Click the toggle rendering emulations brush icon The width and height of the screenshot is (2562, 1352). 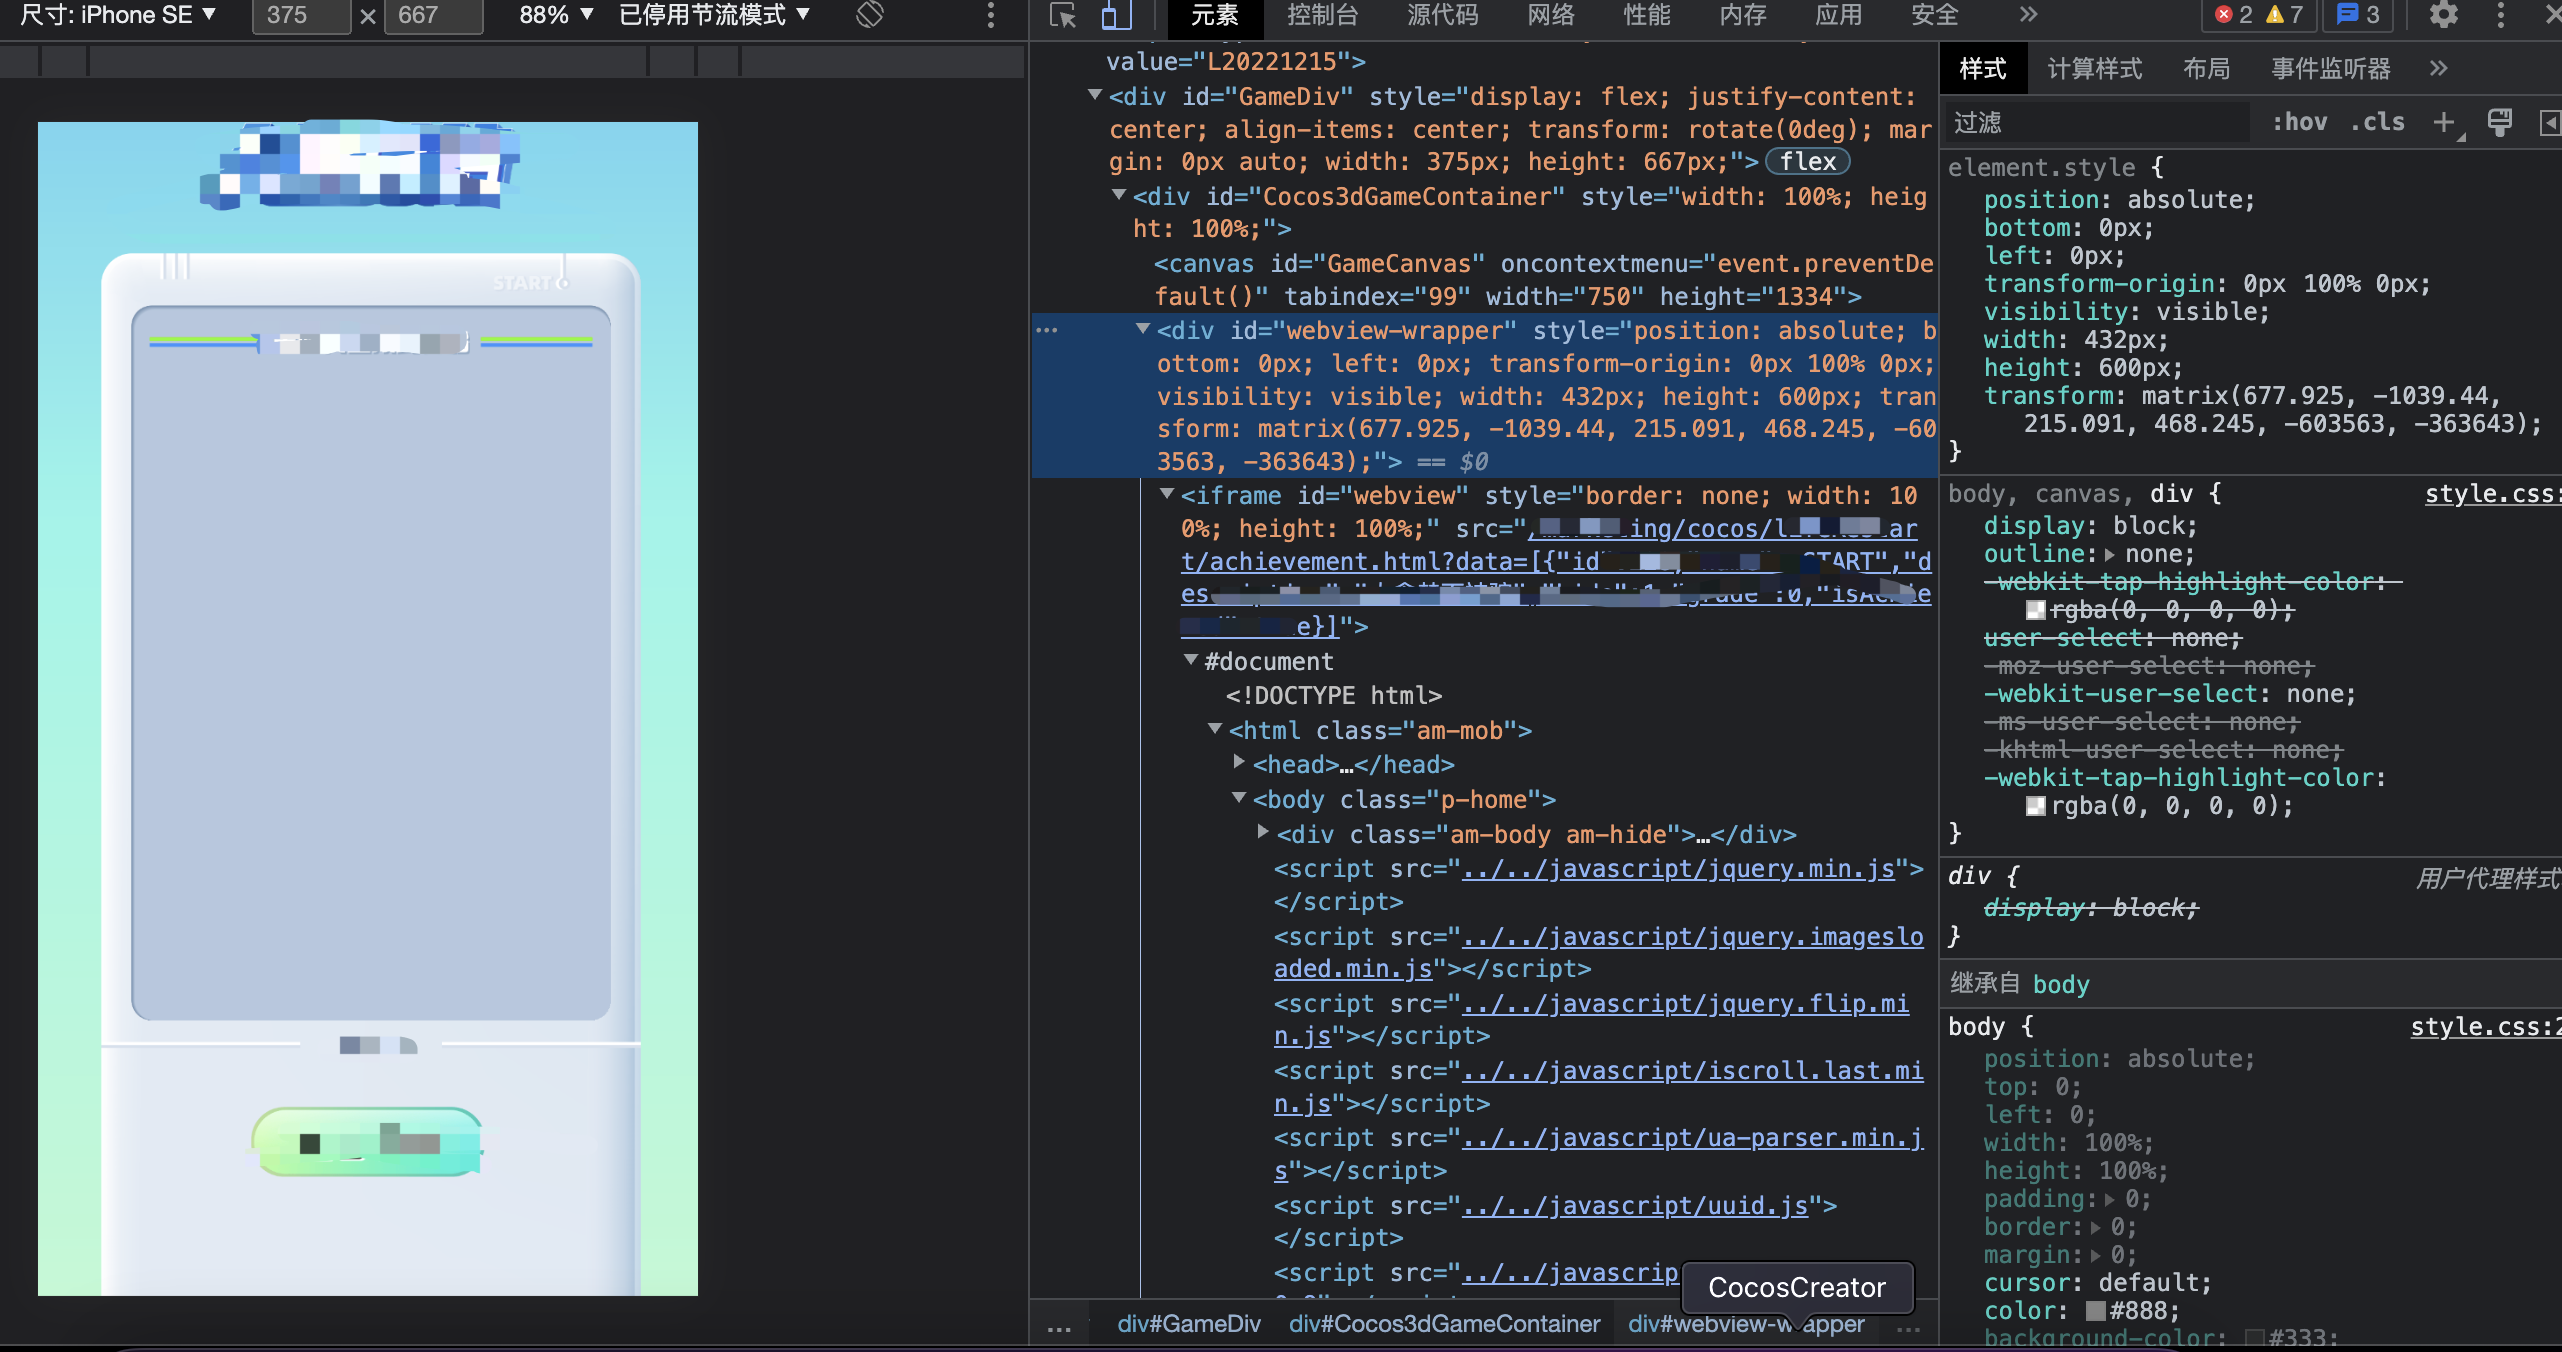[2499, 122]
